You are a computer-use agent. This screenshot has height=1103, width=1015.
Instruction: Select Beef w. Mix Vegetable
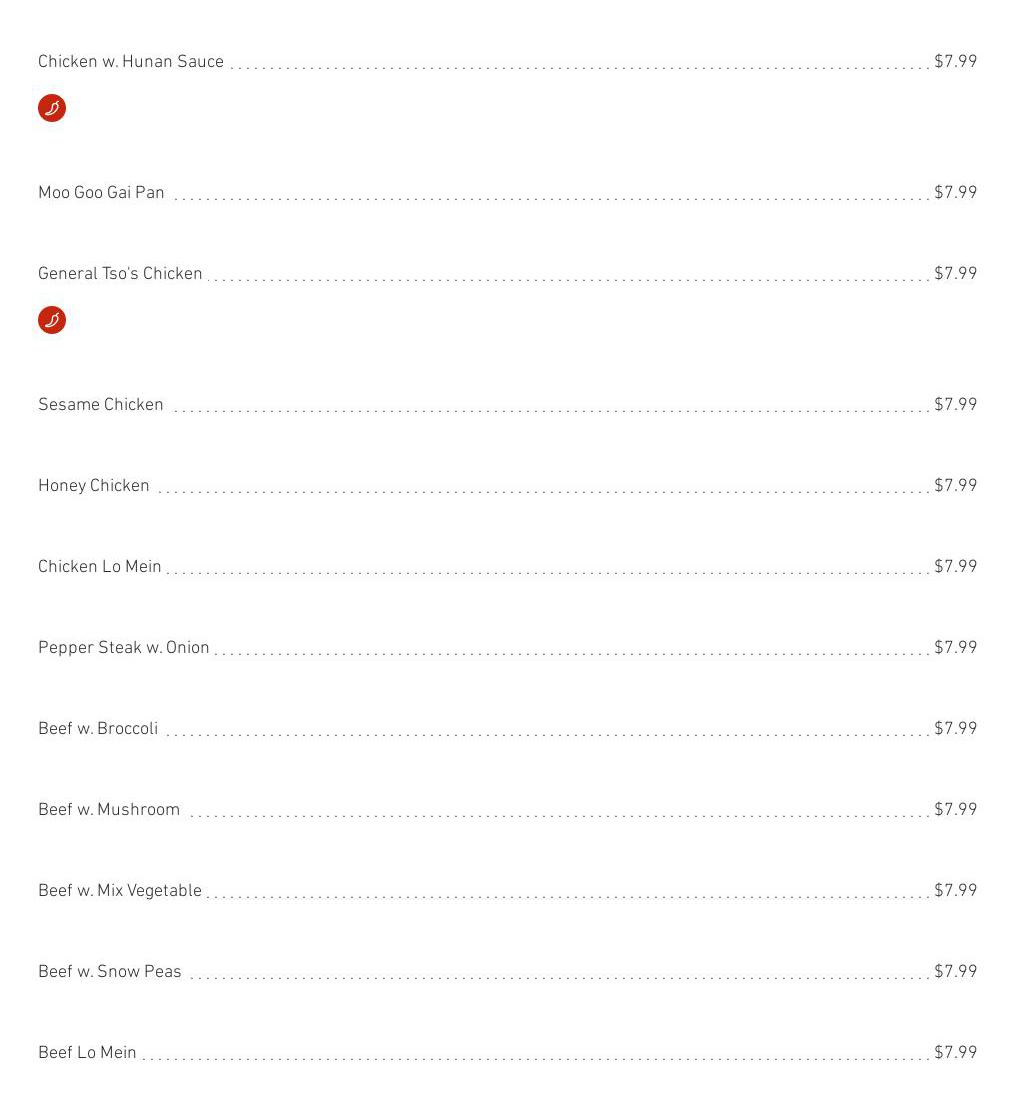[120, 891]
